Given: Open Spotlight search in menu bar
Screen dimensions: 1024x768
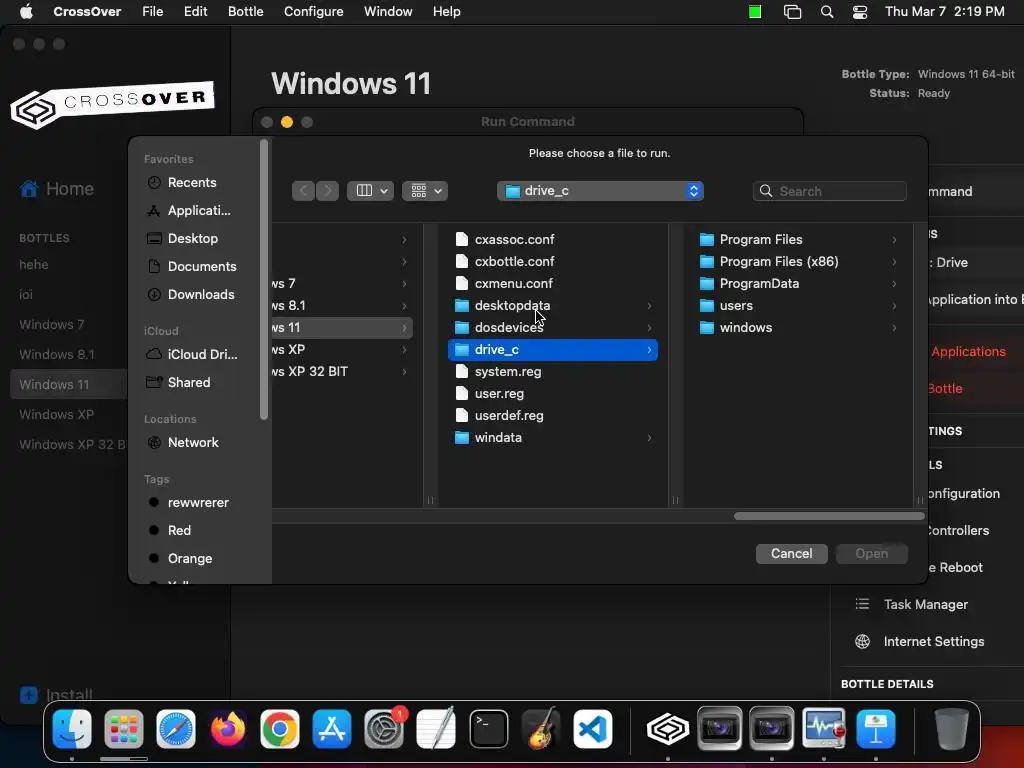Looking at the screenshot, I should 827,12.
